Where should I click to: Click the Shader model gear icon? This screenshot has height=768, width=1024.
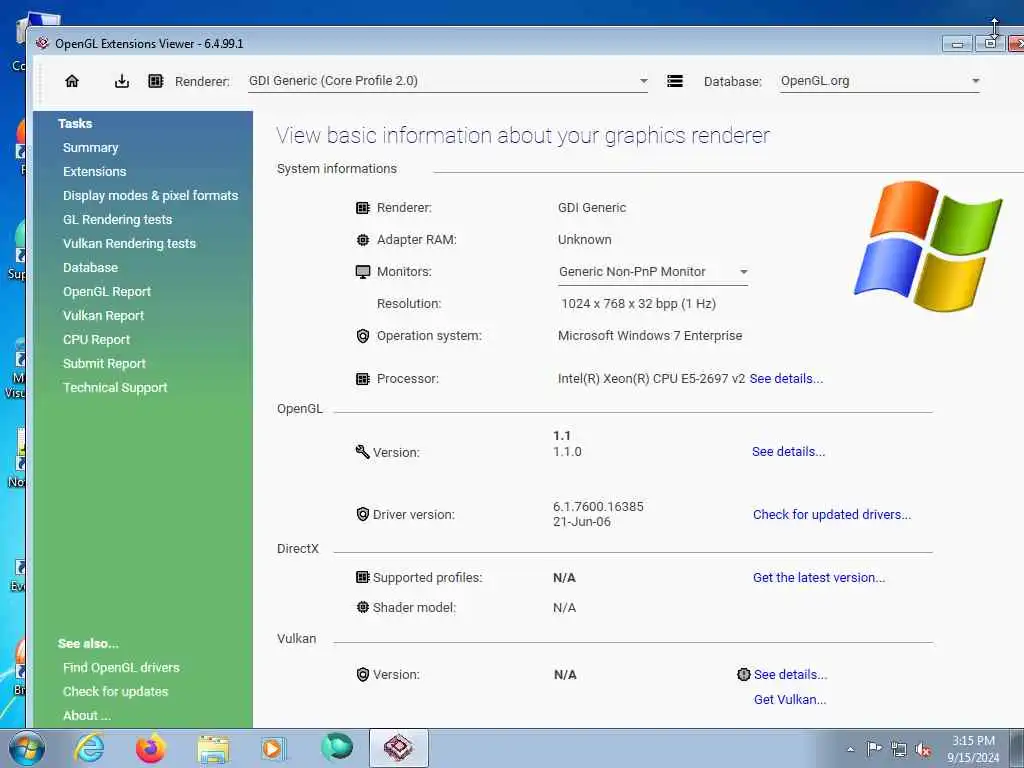pyautogui.click(x=362, y=607)
